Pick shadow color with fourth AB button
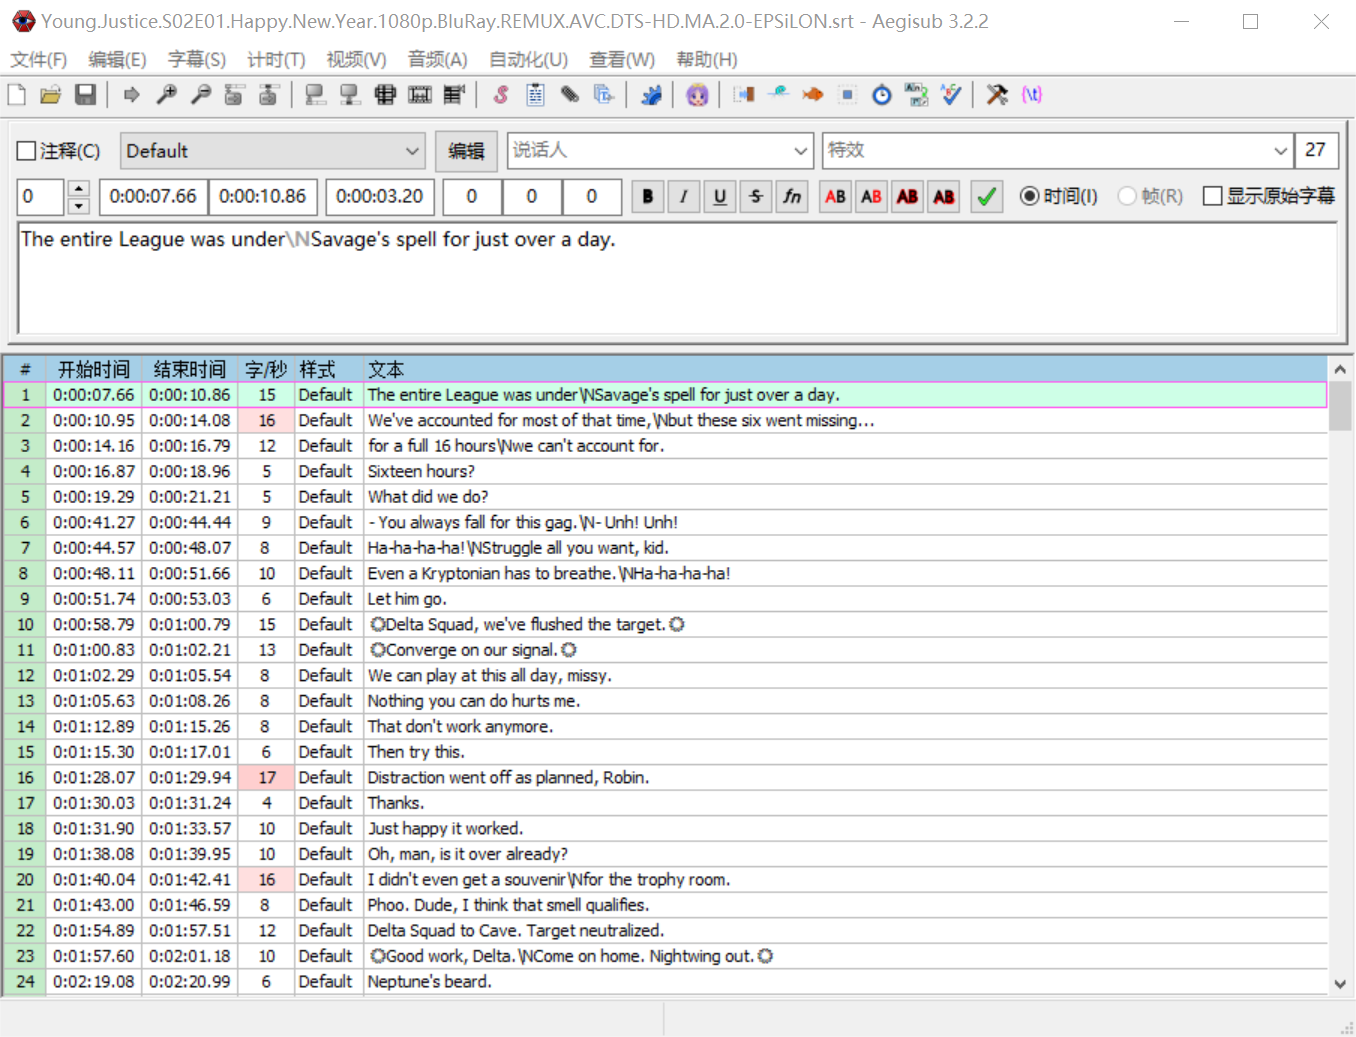The height and width of the screenshot is (1037, 1356). [x=943, y=196]
